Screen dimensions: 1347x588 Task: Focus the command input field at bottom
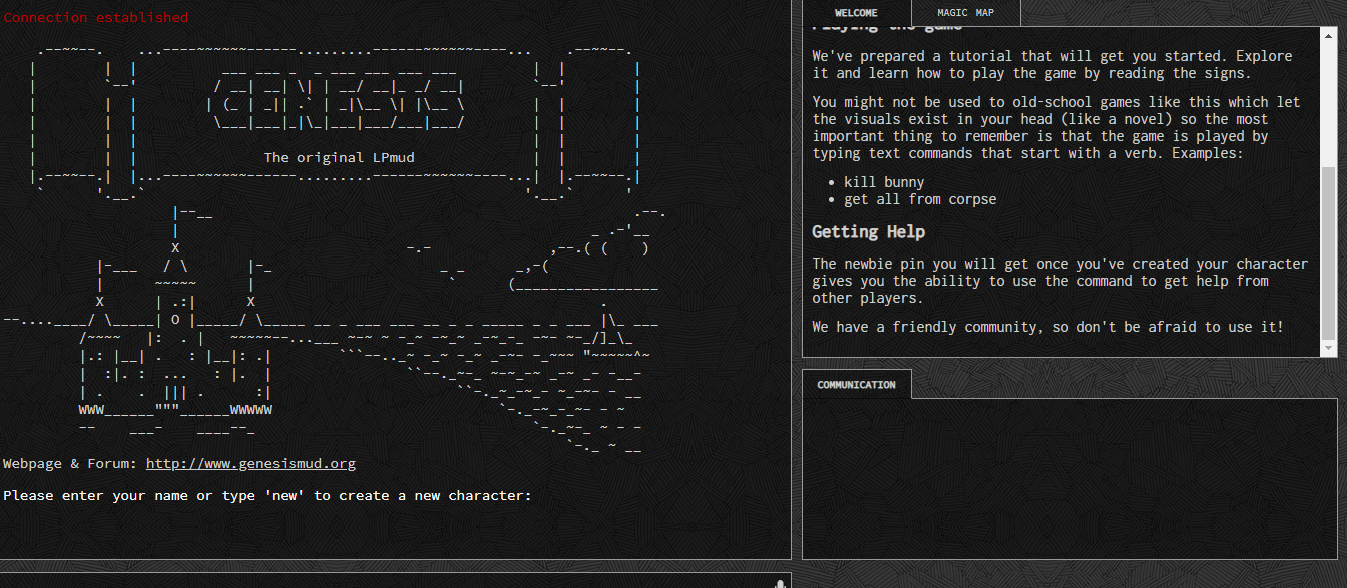tap(385, 581)
